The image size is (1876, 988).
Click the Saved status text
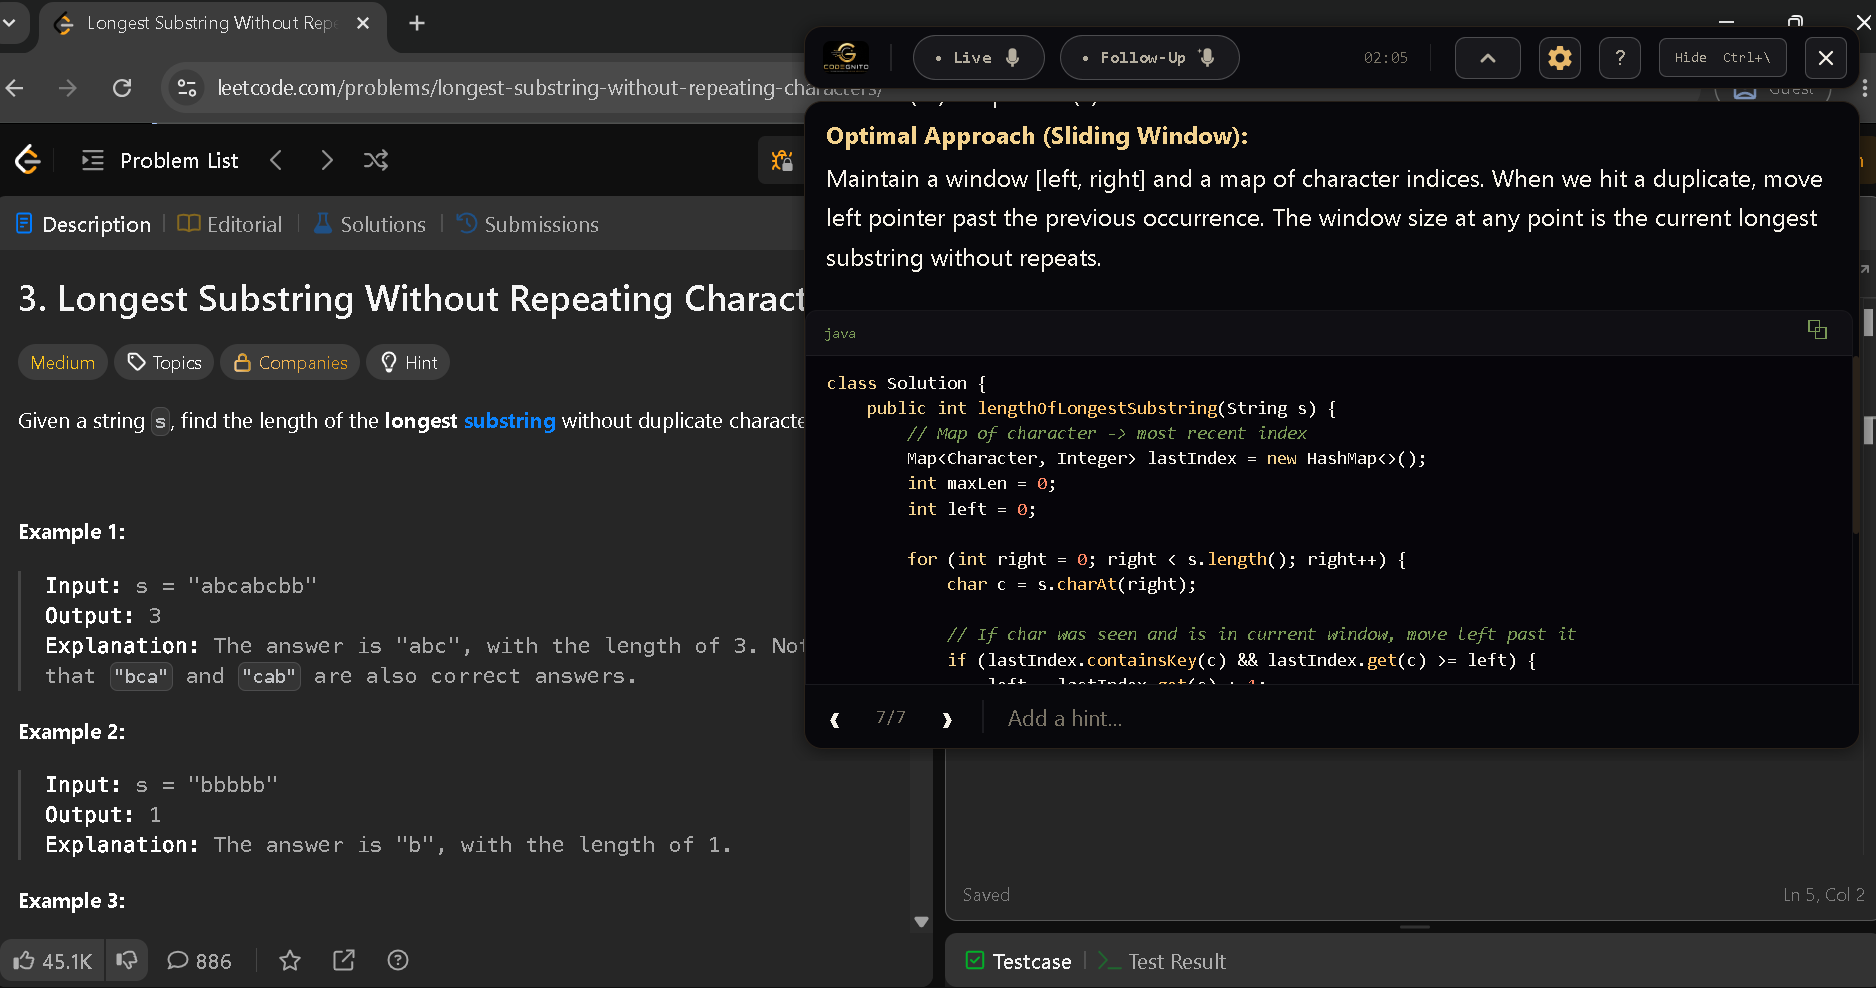[x=986, y=895]
